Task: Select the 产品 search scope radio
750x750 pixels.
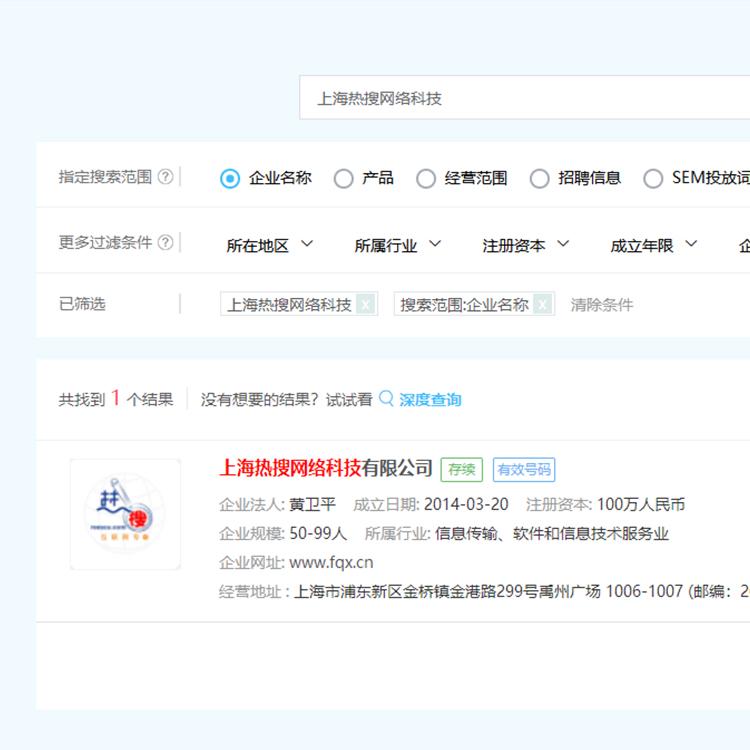Action: point(343,178)
